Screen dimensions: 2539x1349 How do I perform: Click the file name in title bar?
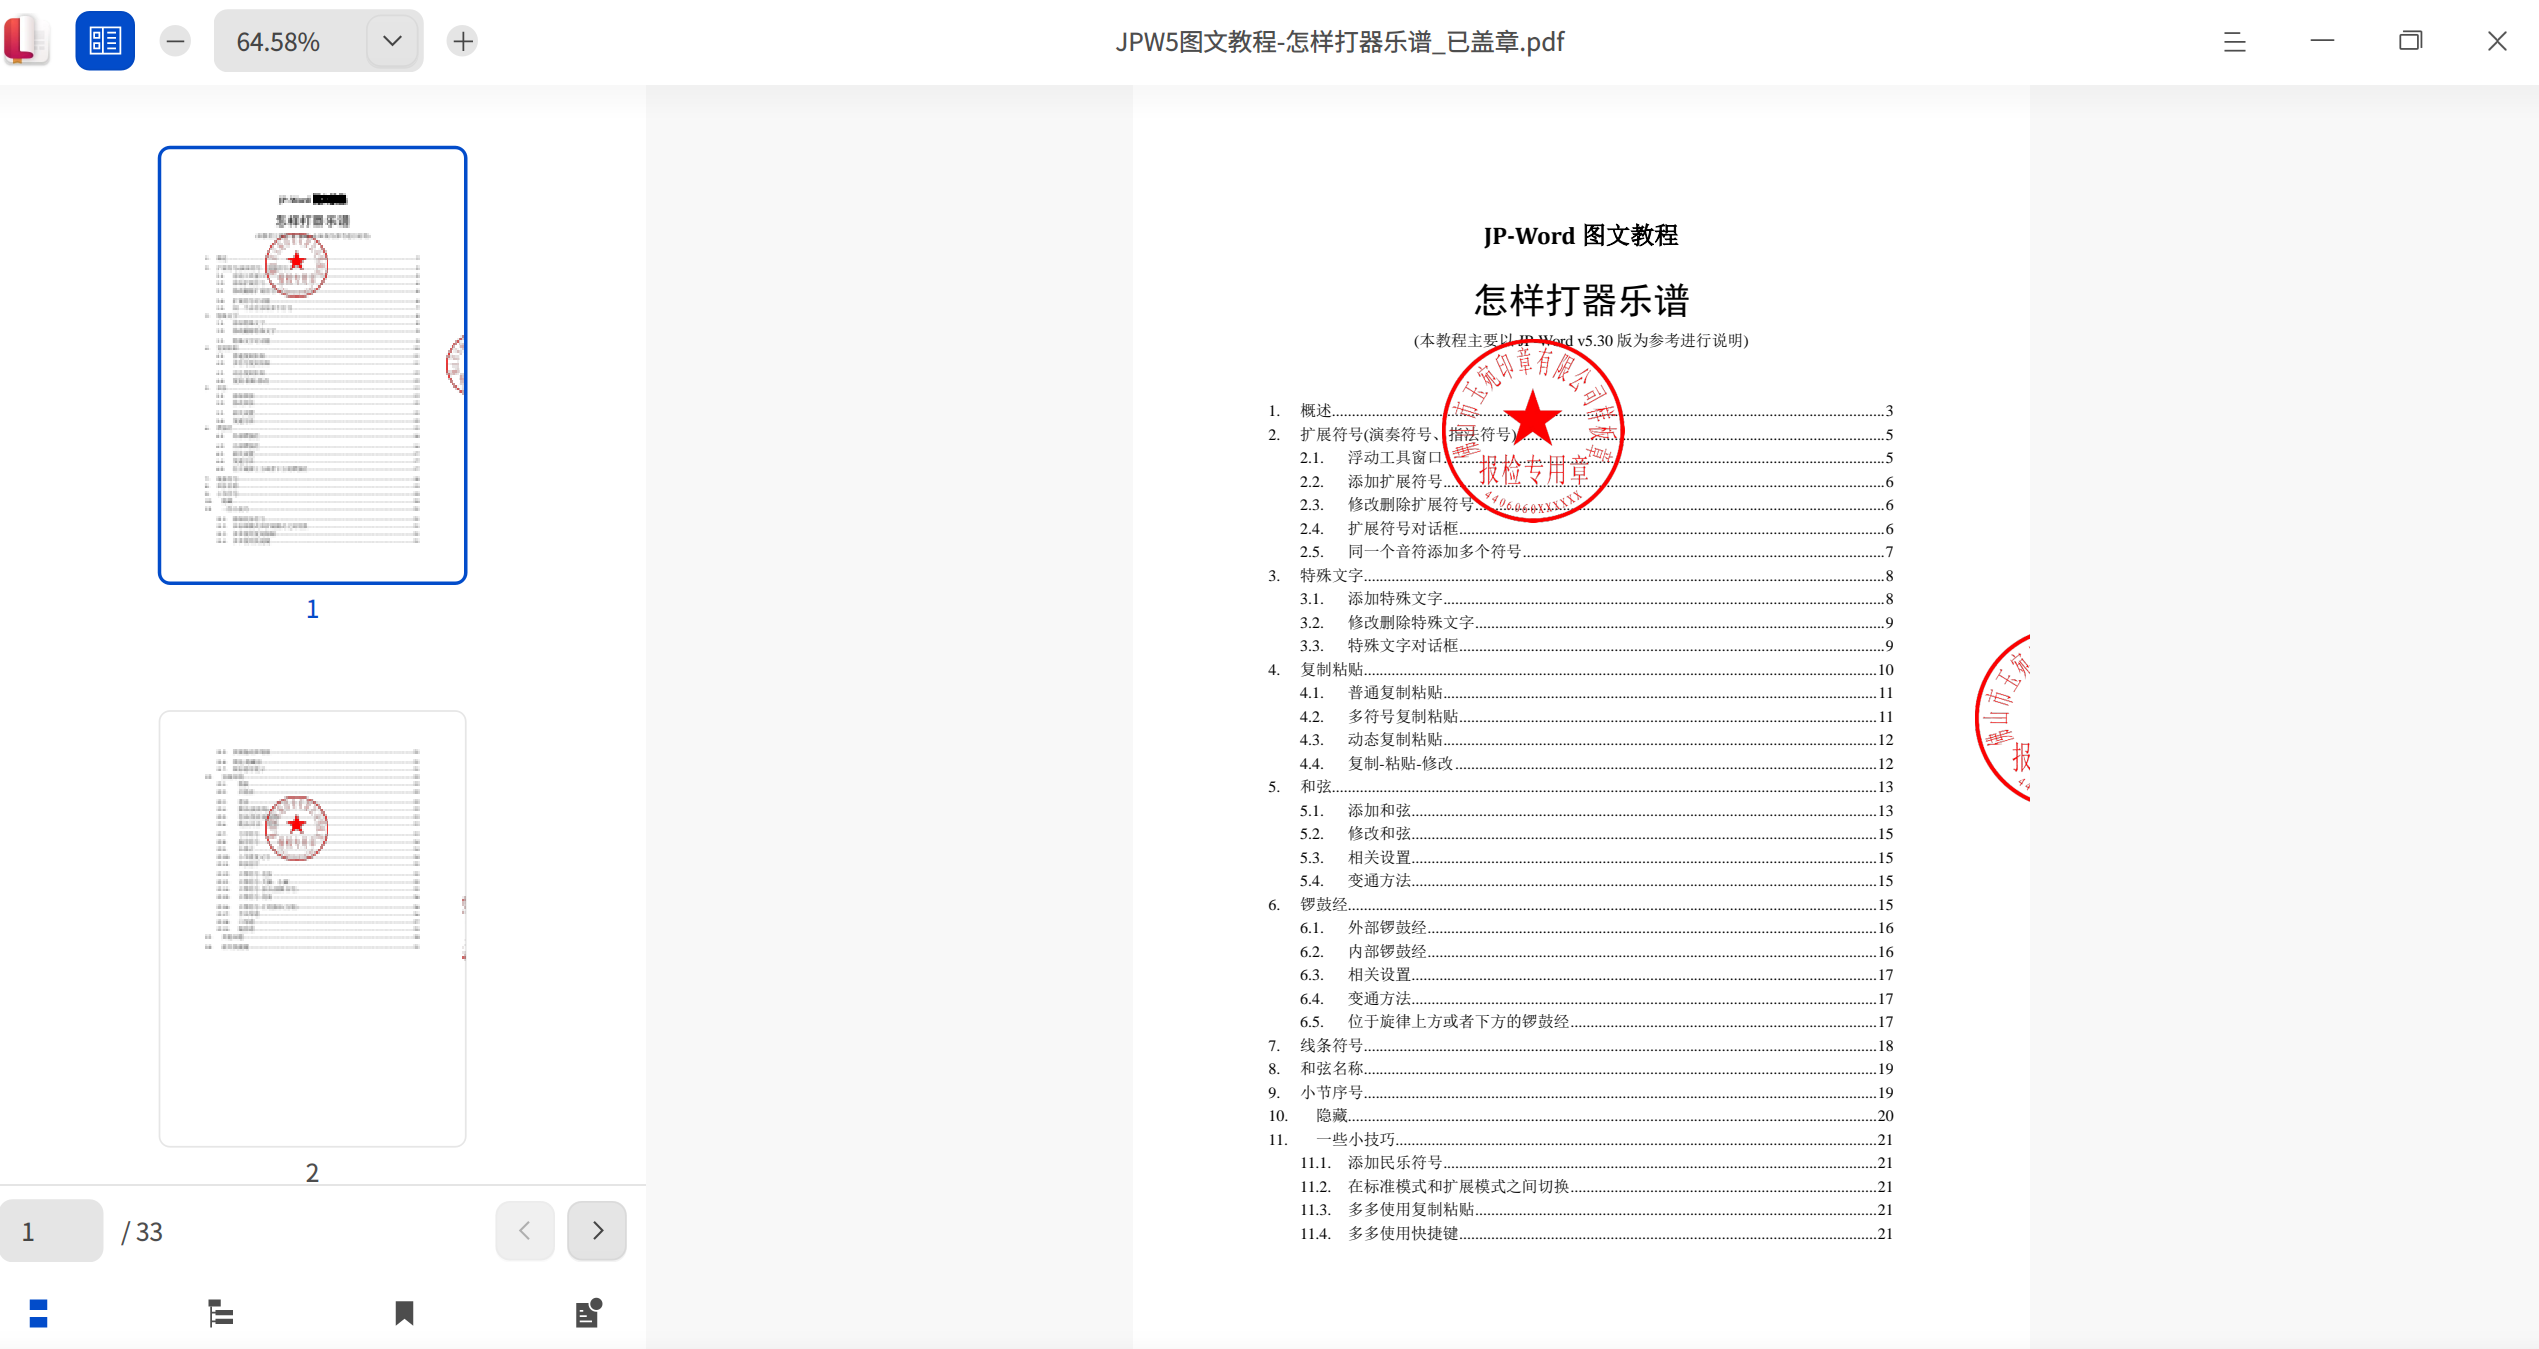[x=1340, y=42]
